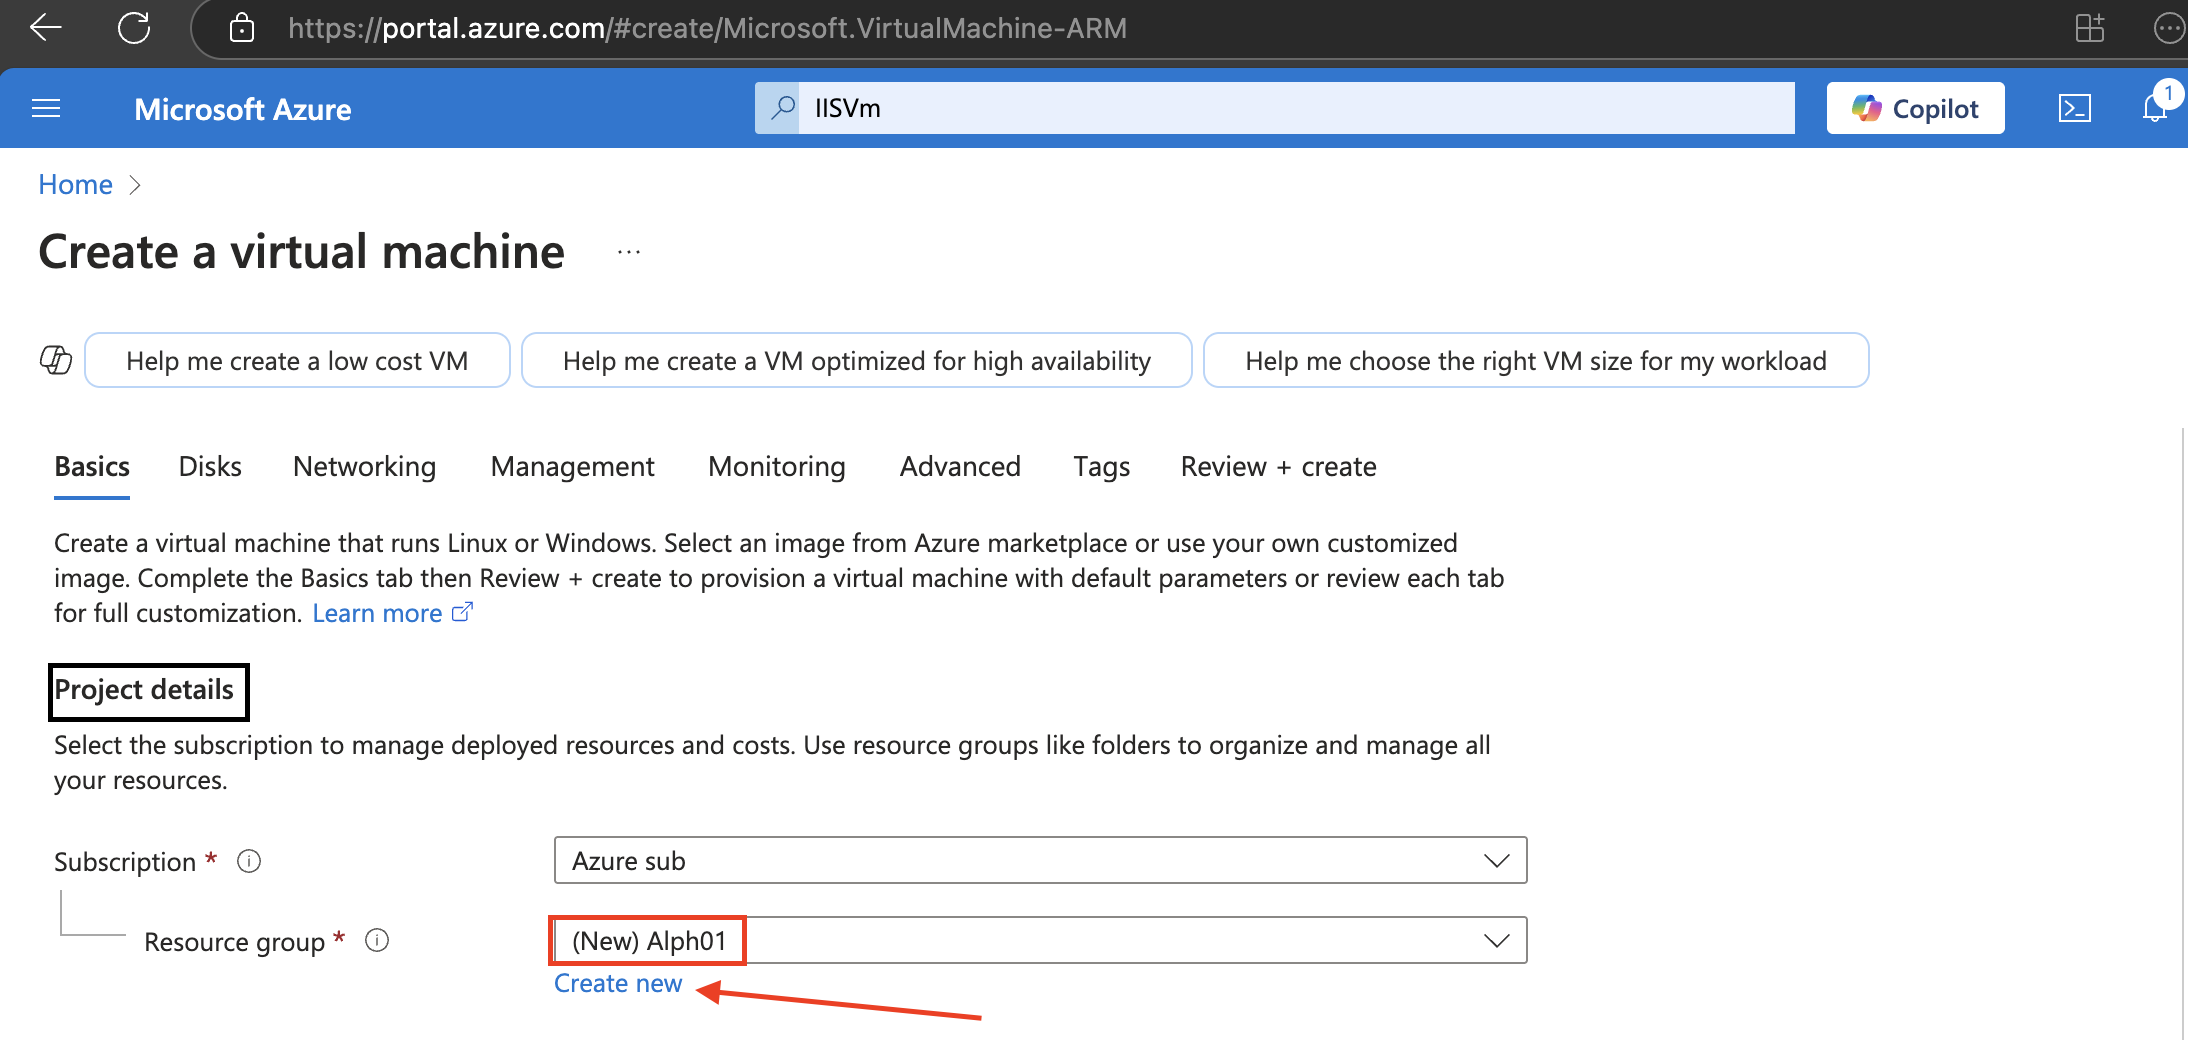Click the search magnifier icon
This screenshot has width=2188, height=1040.
click(783, 107)
